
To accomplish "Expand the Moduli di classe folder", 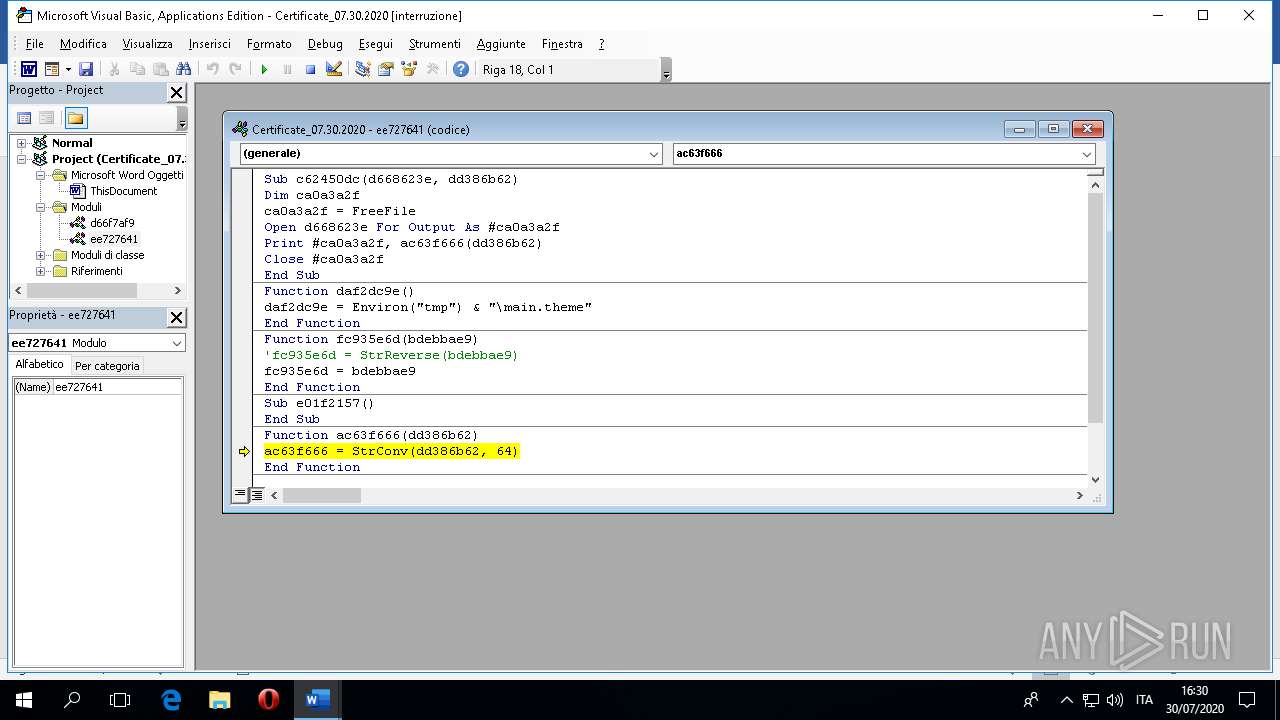I will click(41, 255).
